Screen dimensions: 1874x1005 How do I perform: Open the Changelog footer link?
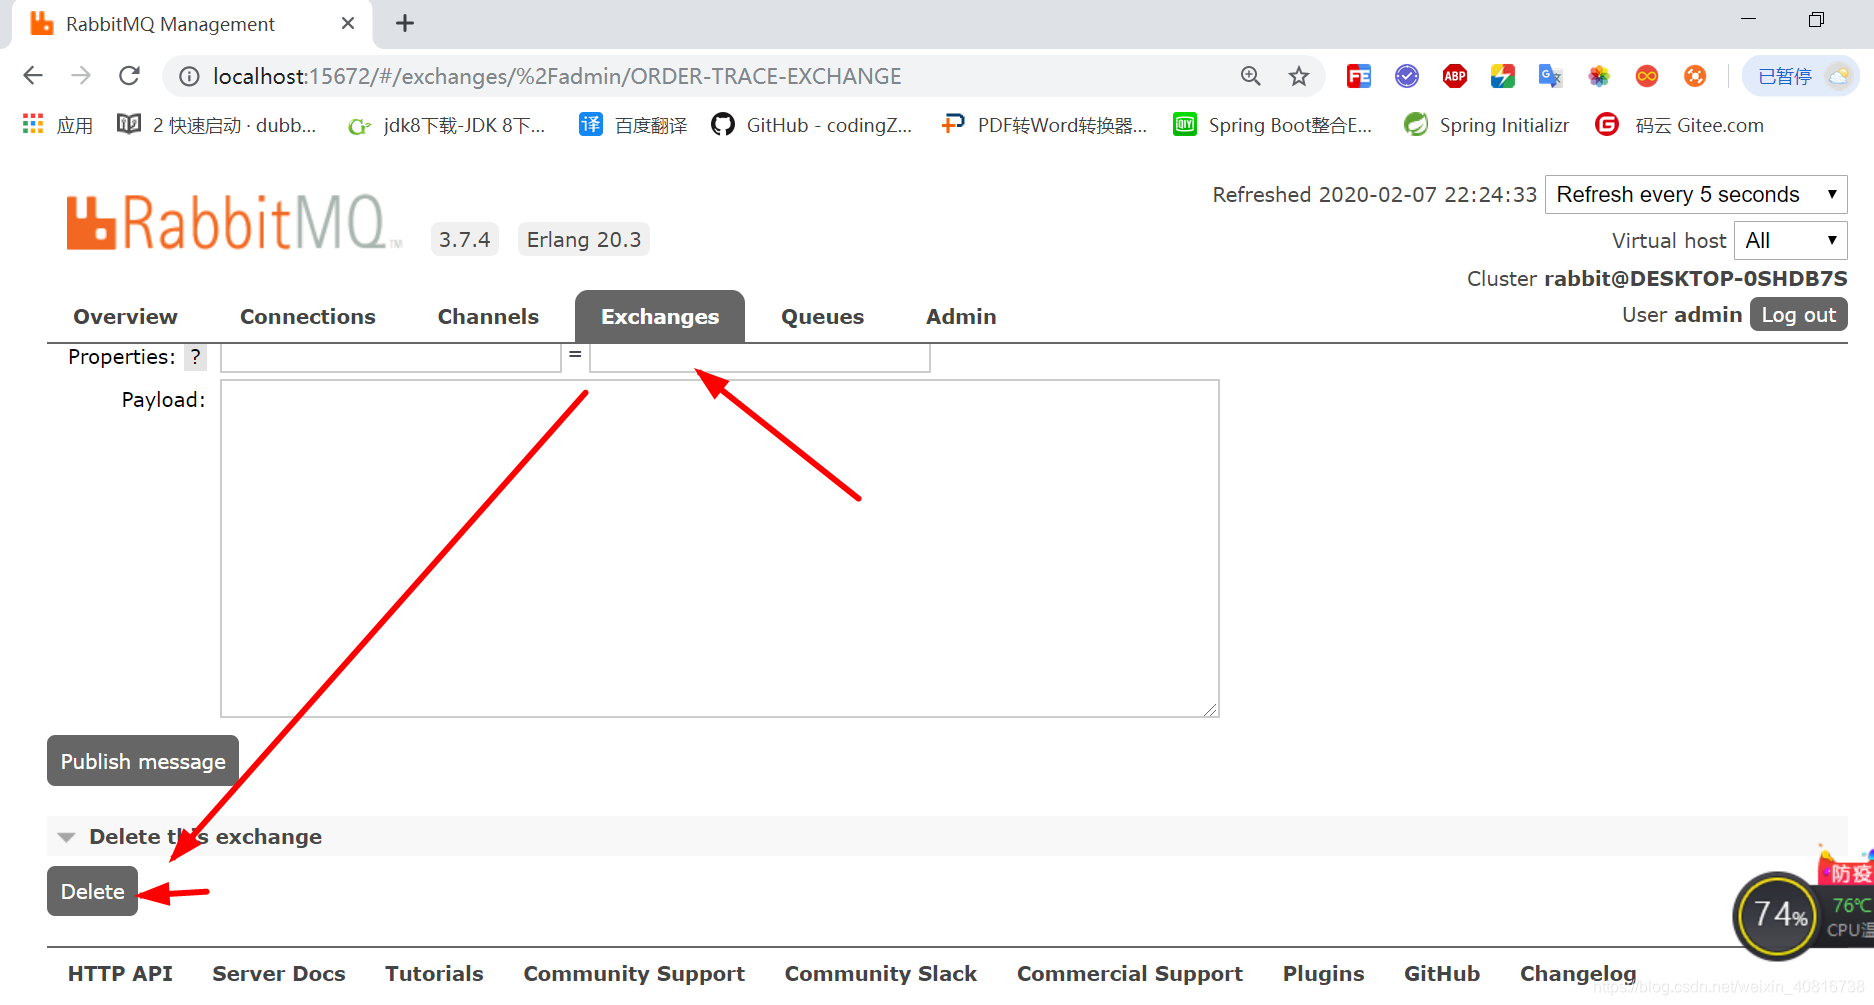click(1578, 973)
